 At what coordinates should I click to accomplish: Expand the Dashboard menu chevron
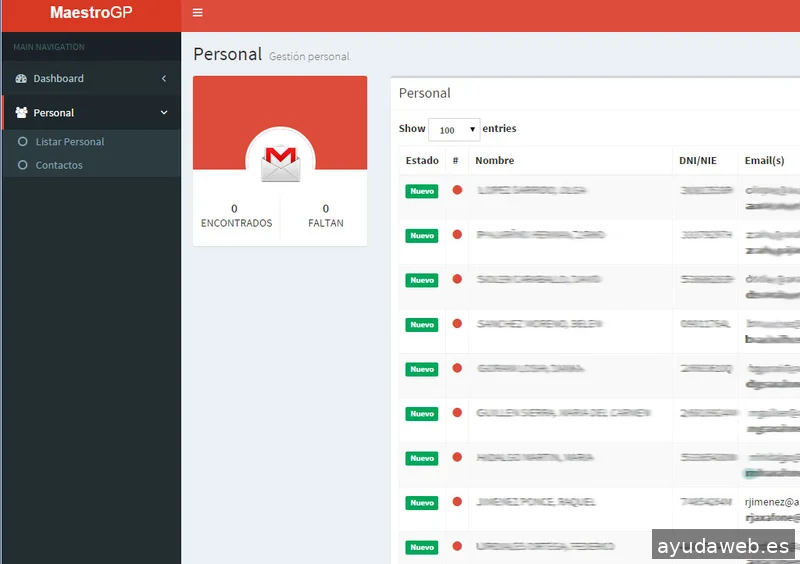pos(164,78)
